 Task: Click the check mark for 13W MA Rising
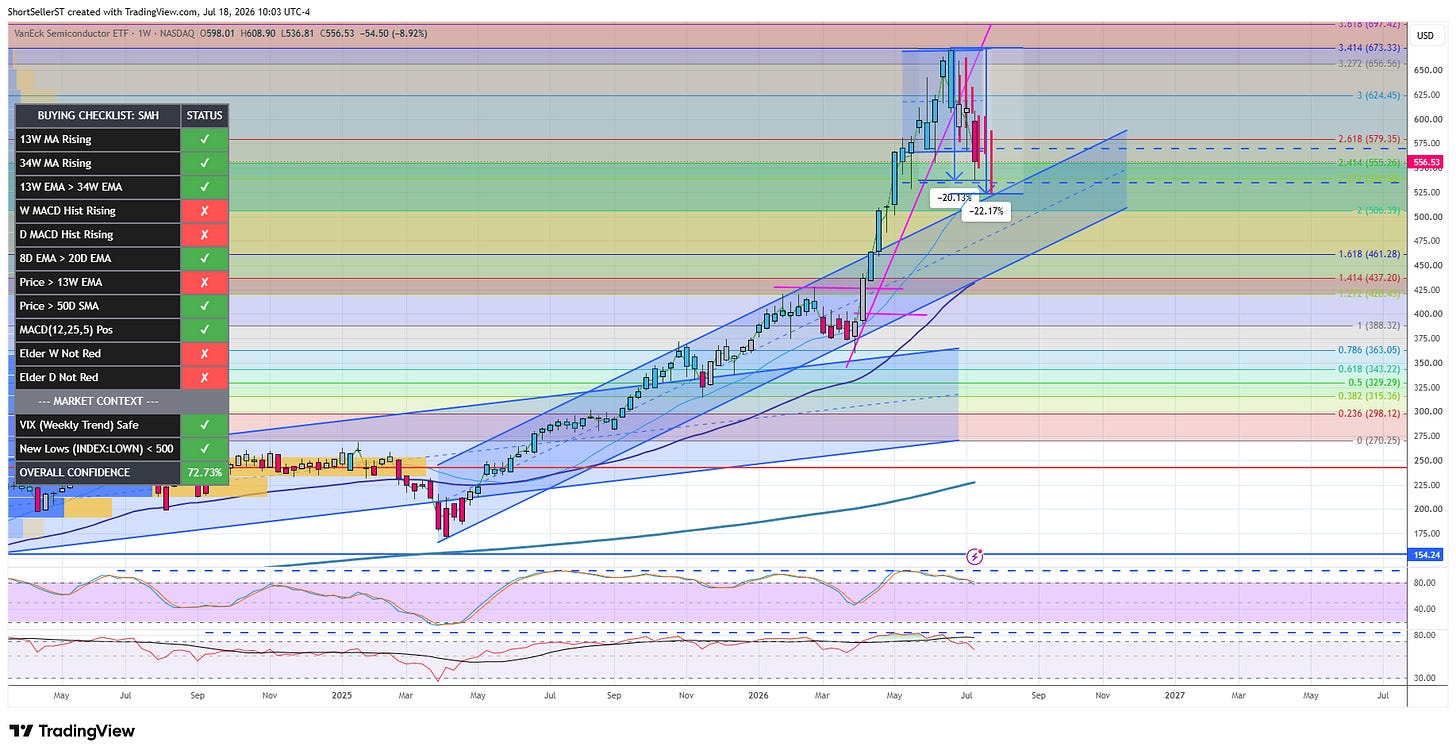click(x=205, y=140)
